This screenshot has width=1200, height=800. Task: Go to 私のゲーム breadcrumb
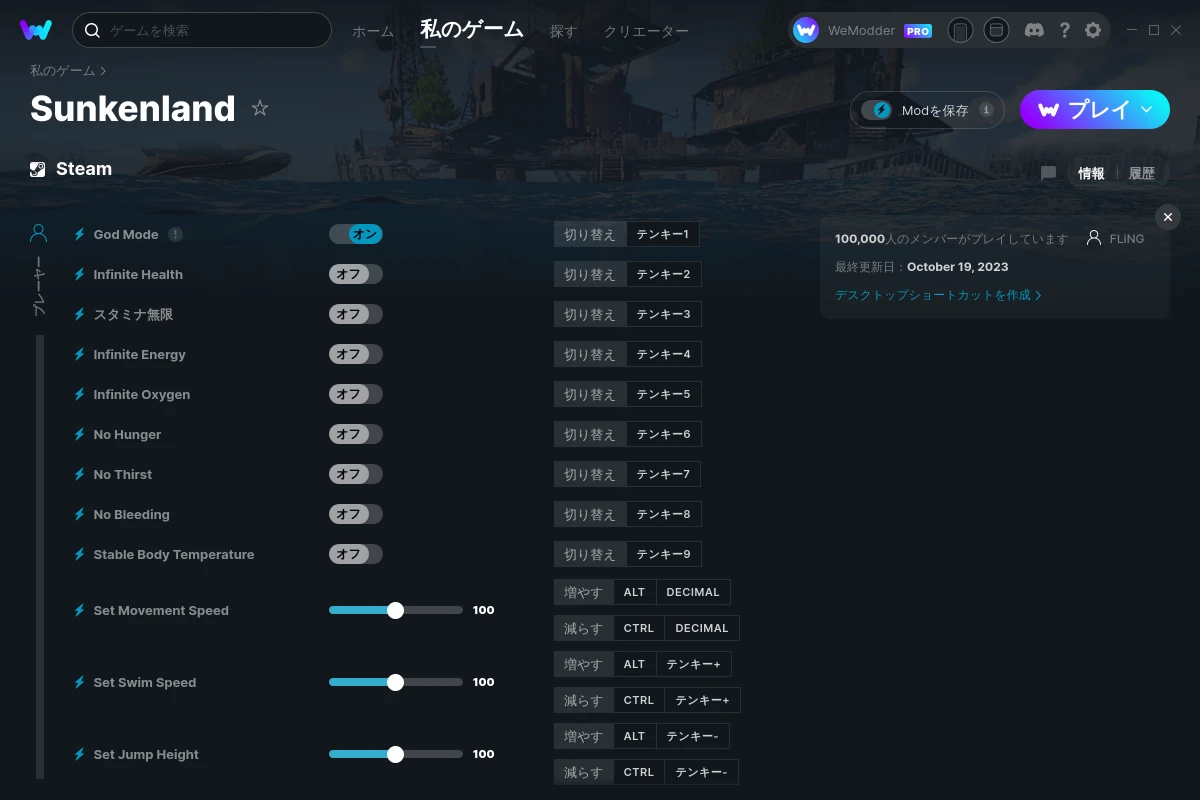[x=63, y=71]
